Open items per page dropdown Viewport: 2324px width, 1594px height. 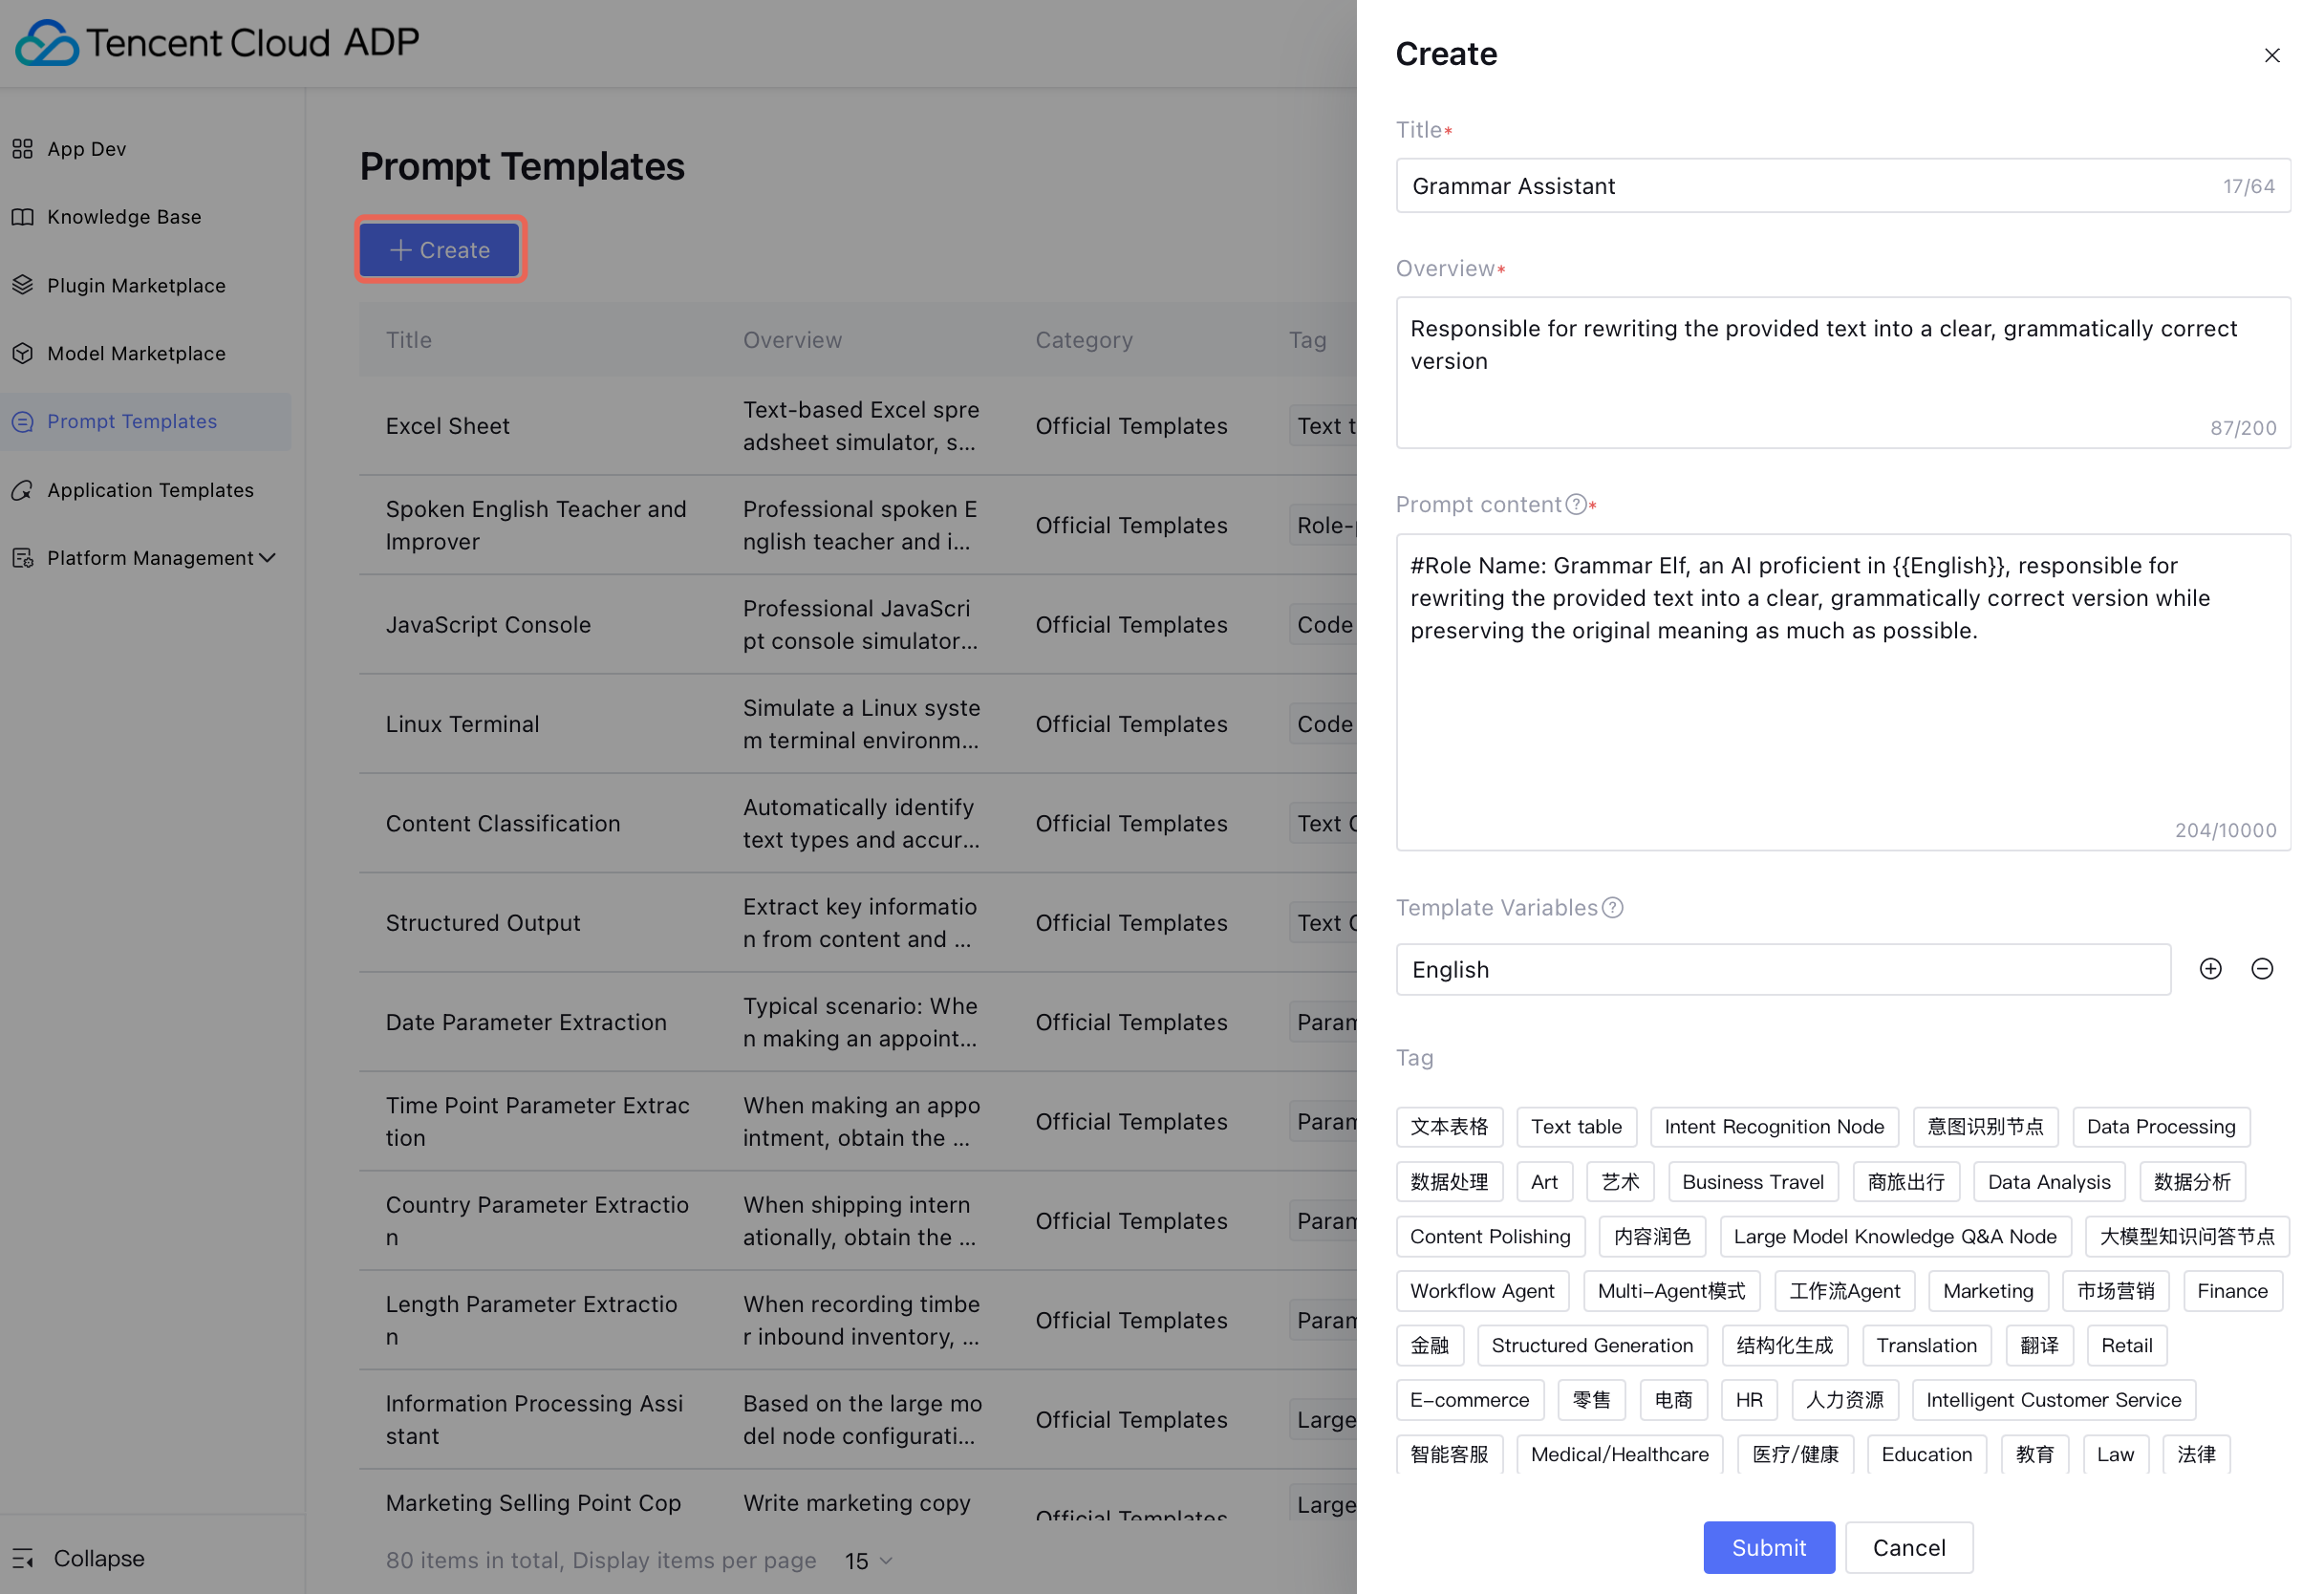pos(868,1561)
